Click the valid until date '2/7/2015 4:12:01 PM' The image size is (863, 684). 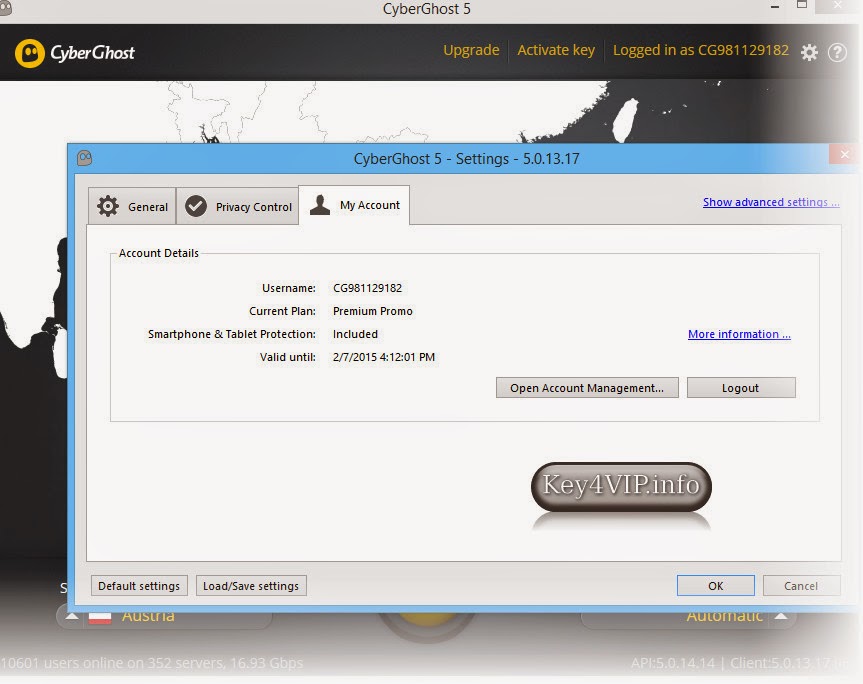(x=384, y=357)
